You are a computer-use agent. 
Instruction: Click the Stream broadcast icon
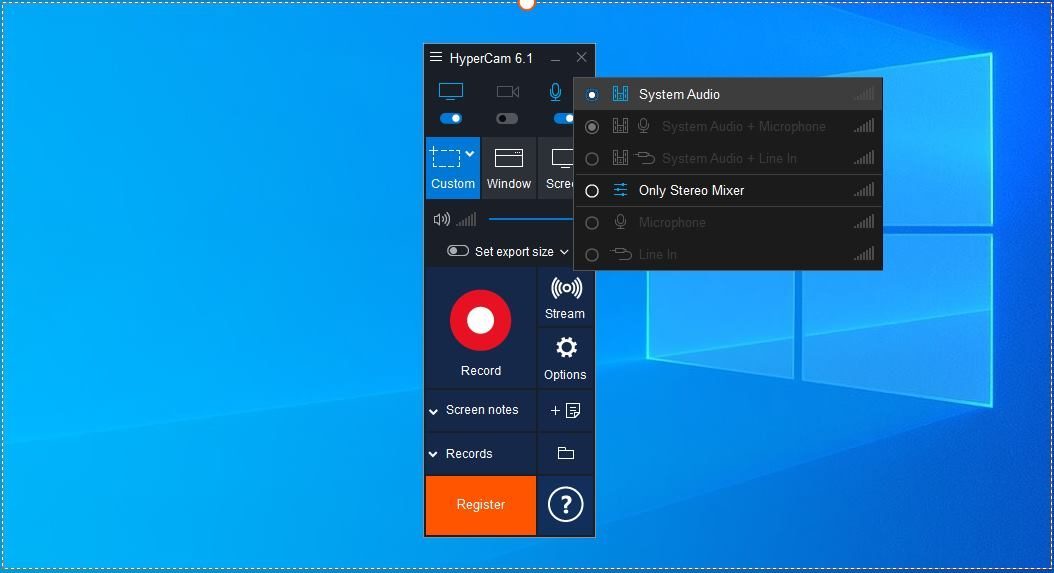[x=566, y=289]
